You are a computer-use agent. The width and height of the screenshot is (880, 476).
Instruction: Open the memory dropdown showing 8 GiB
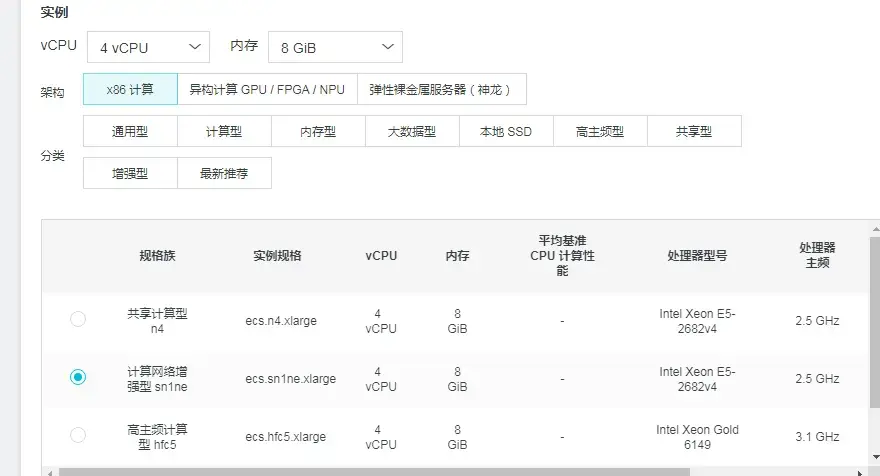[335, 47]
